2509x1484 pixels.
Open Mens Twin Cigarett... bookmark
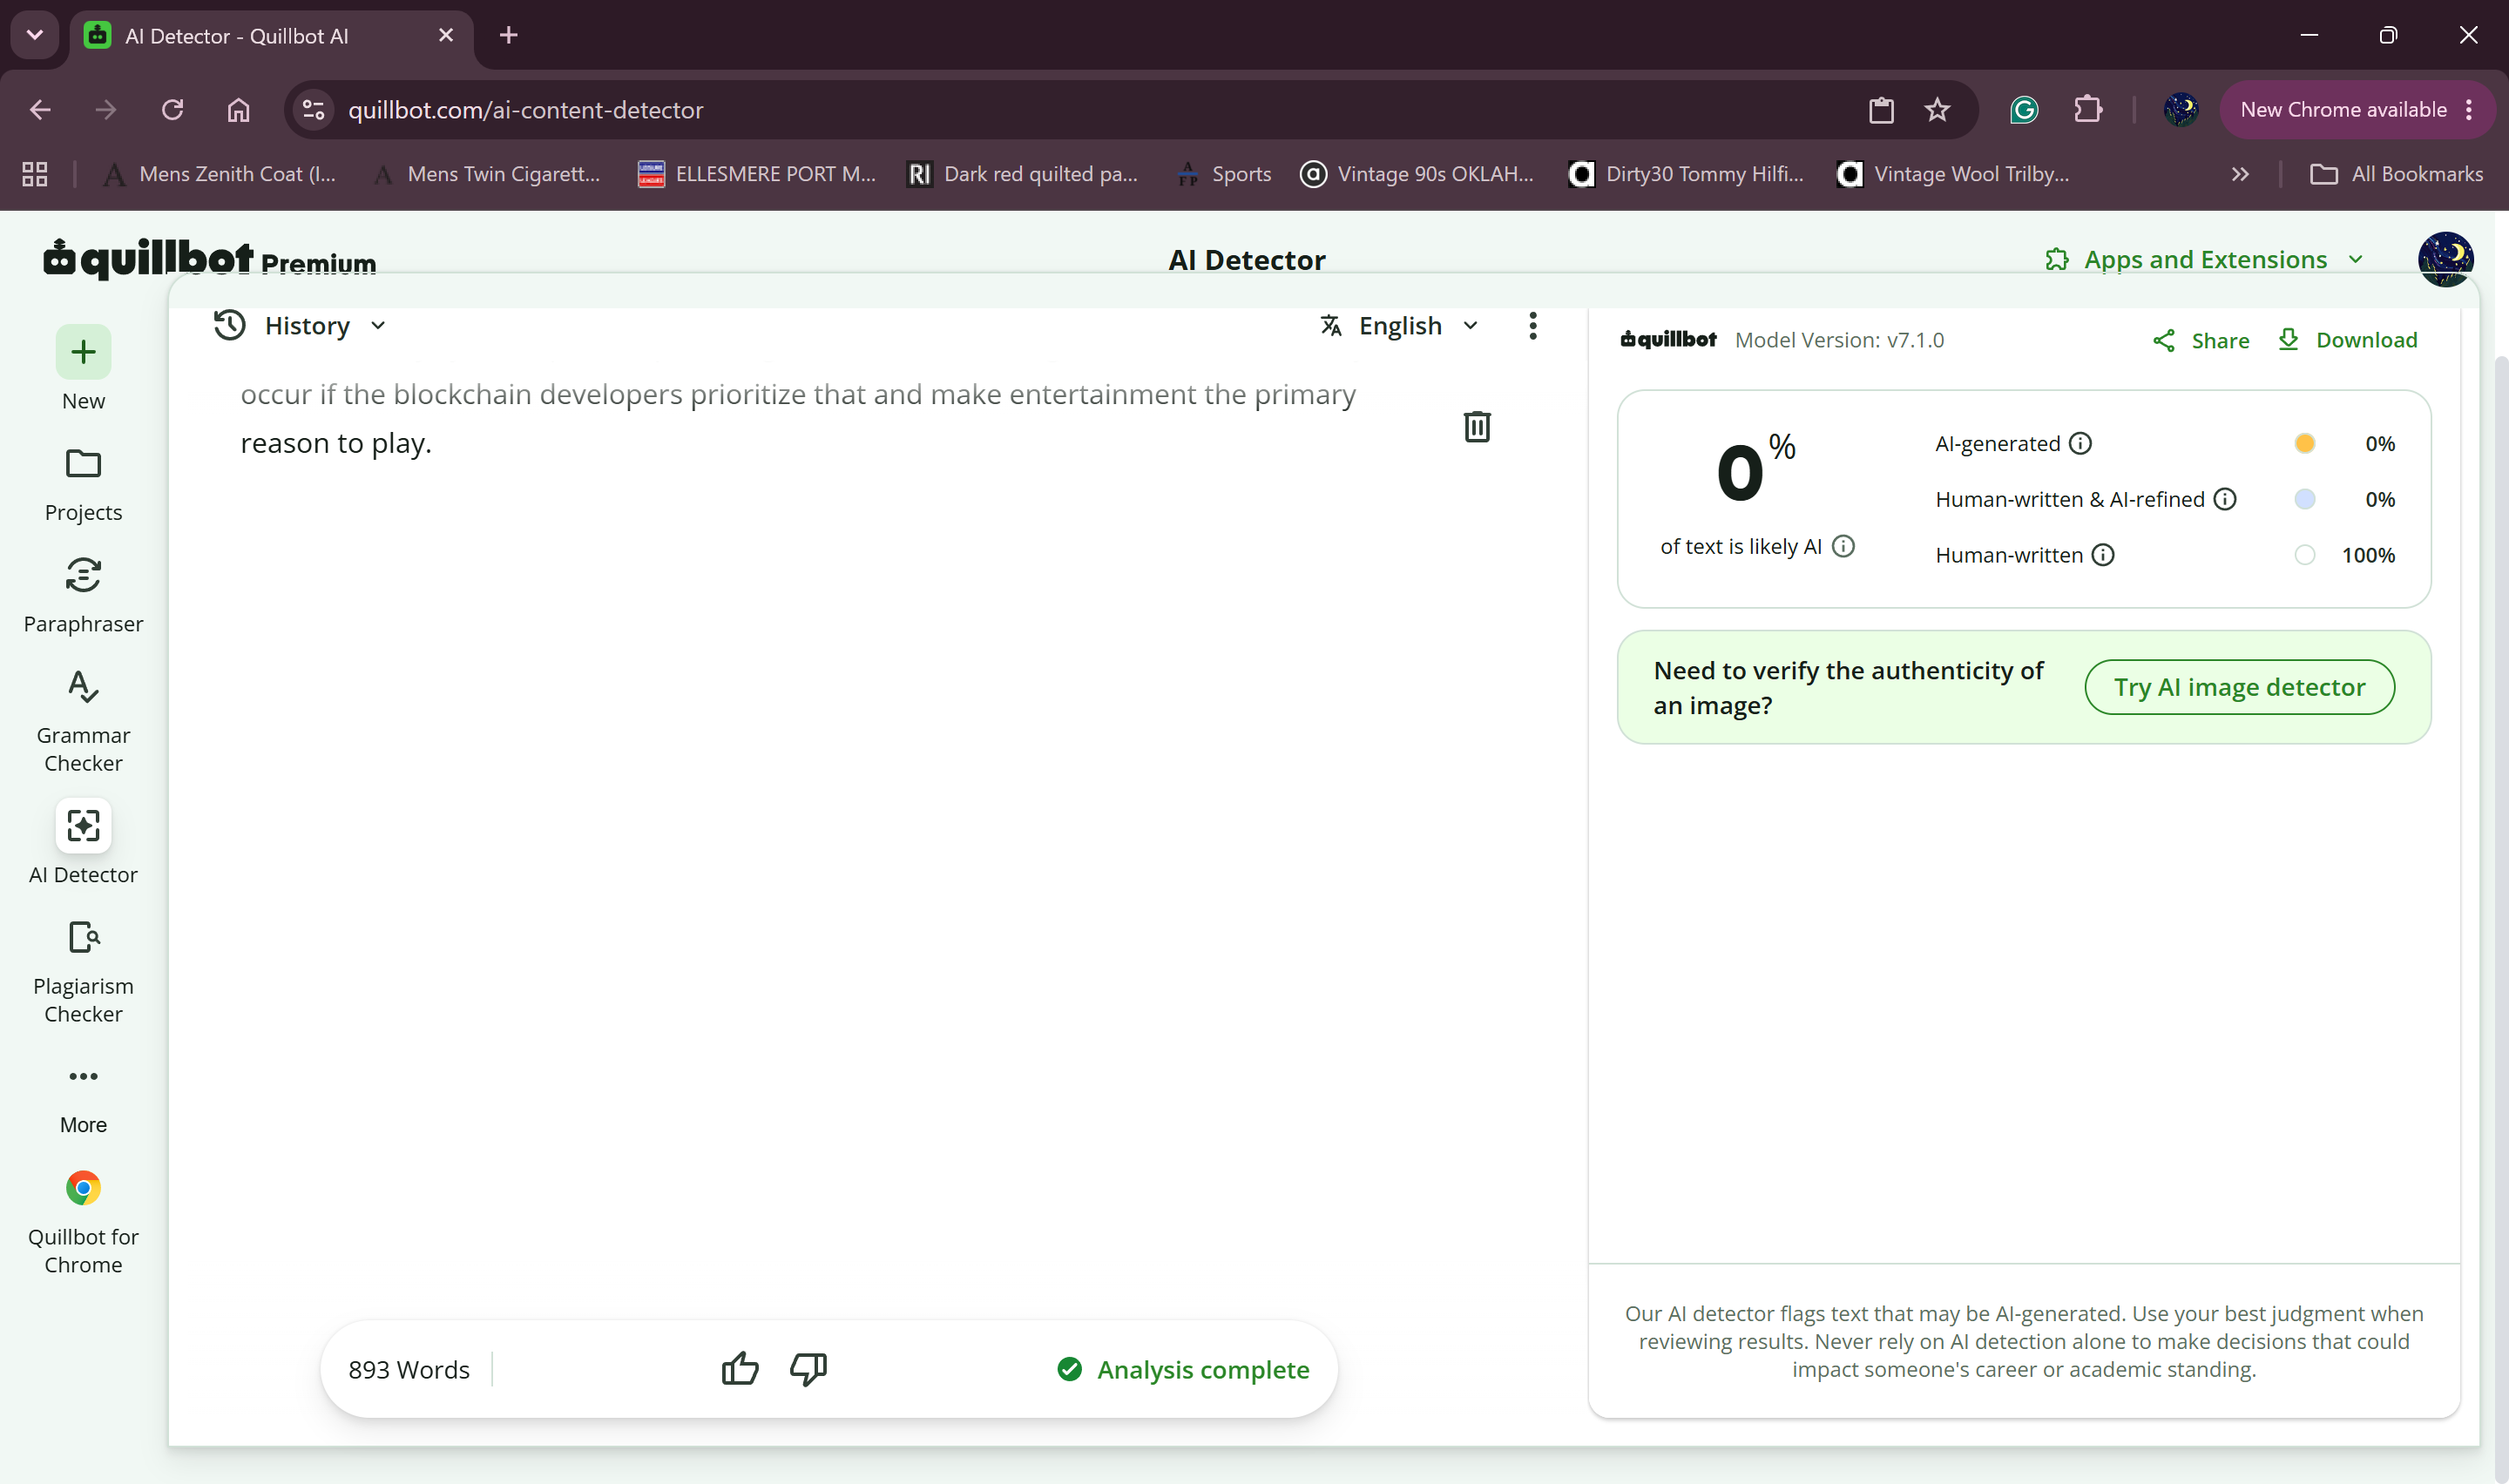pos(487,174)
